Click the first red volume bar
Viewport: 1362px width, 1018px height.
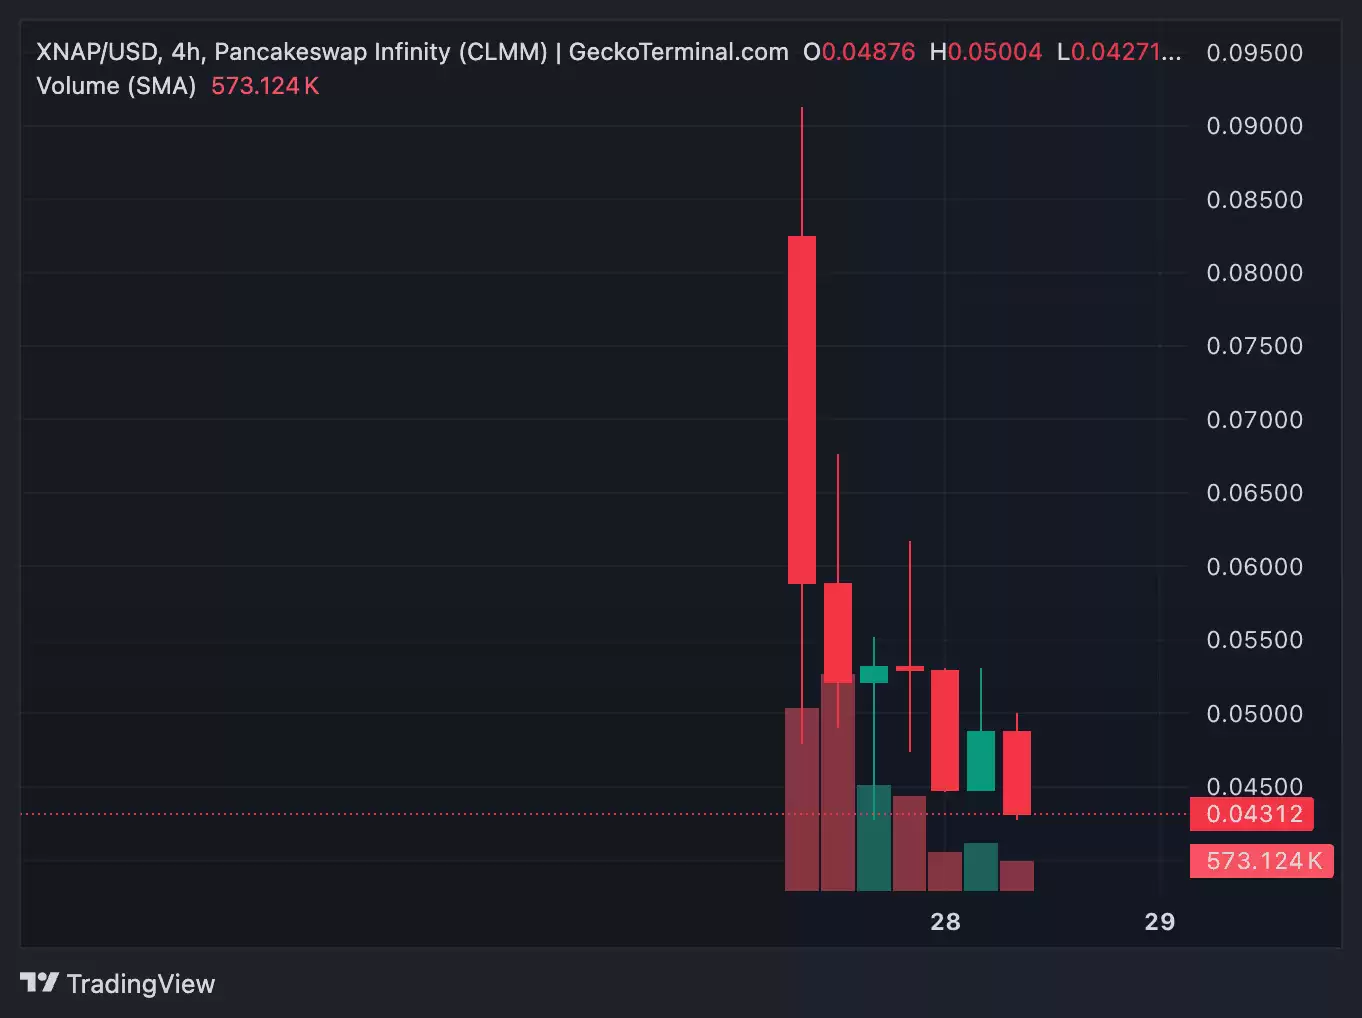pyautogui.click(x=802, y=800)
